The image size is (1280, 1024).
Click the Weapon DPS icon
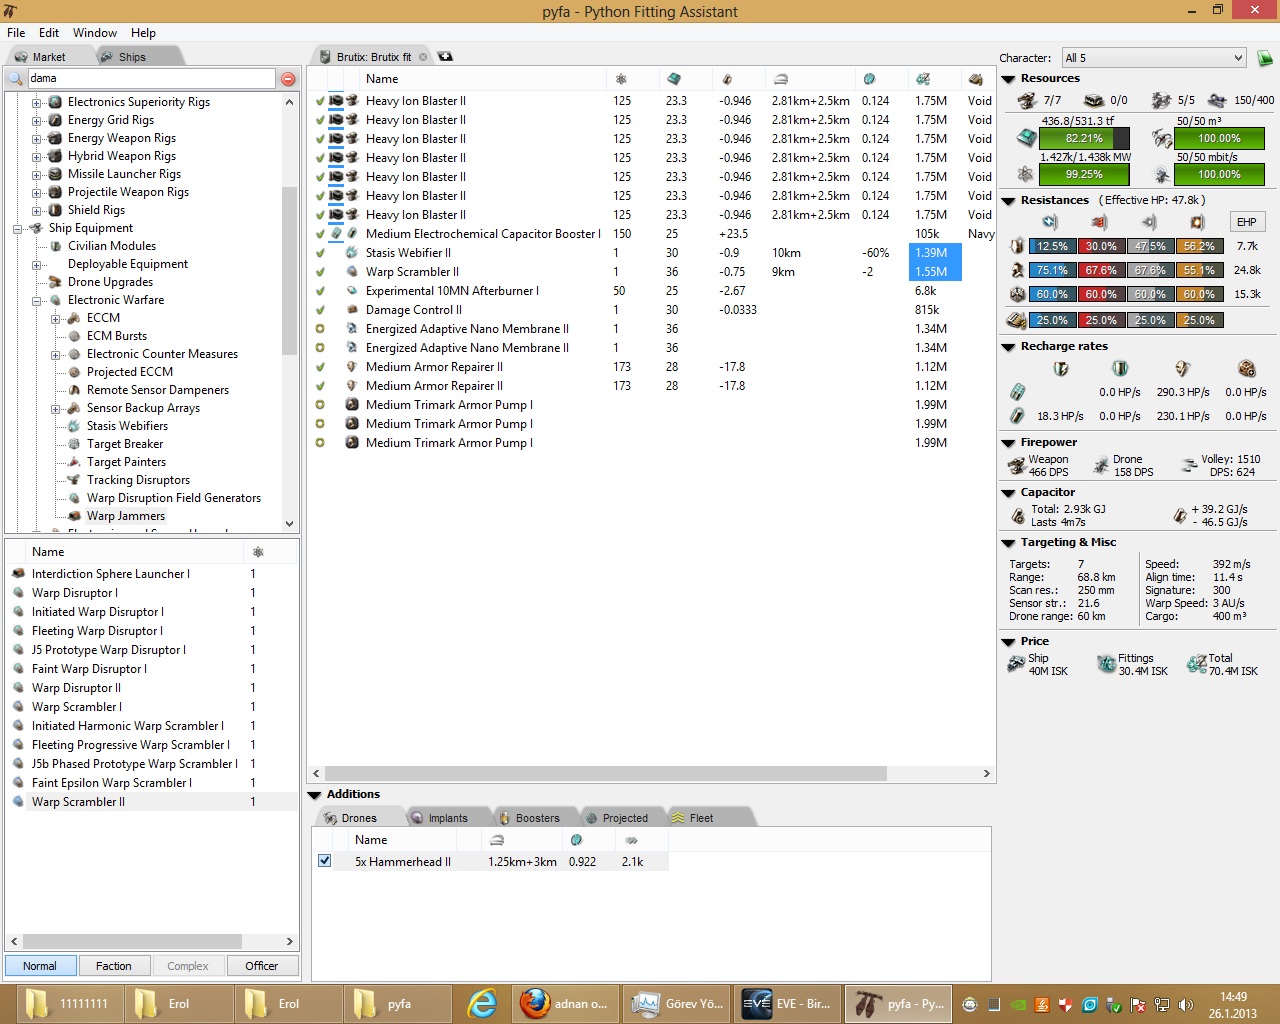pyautogui.click(x=1017, y=465)
